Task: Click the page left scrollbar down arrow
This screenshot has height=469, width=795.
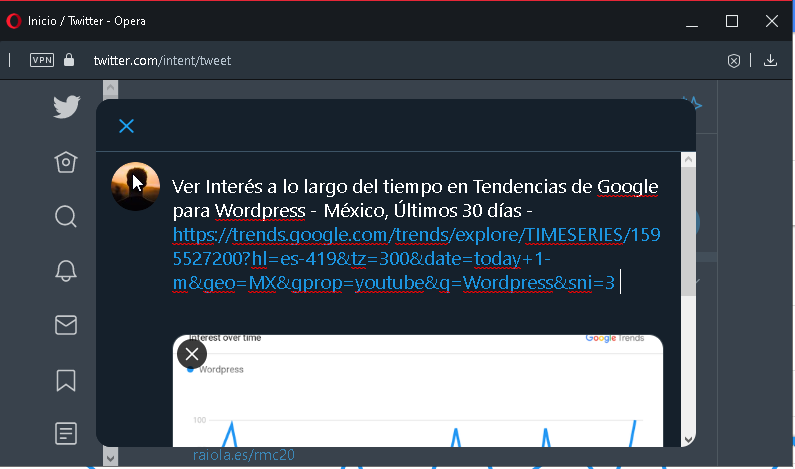Action: 111,458
